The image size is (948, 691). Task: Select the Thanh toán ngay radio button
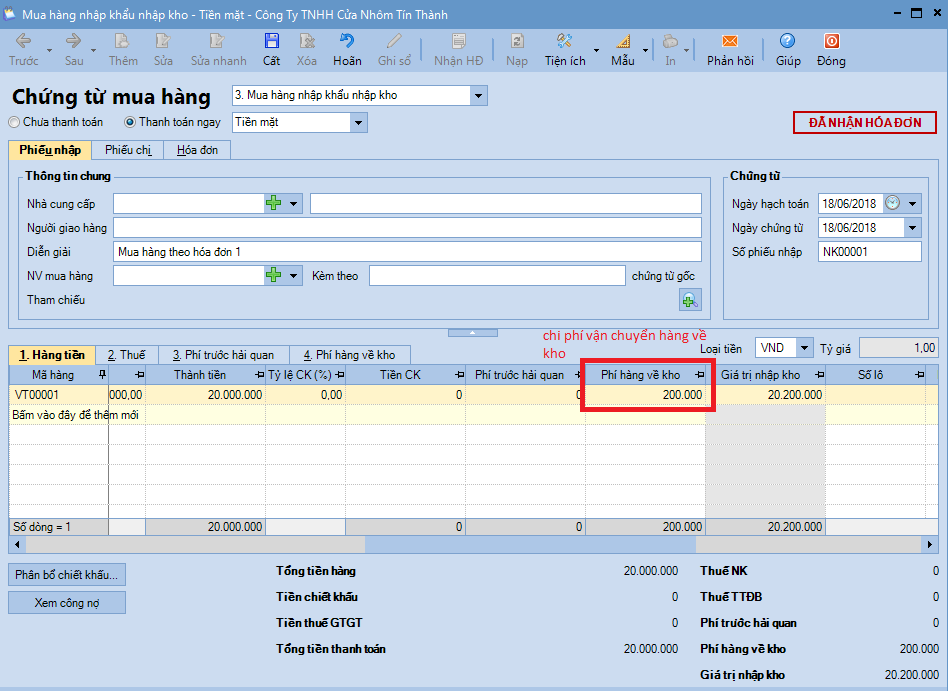point(129,122)
